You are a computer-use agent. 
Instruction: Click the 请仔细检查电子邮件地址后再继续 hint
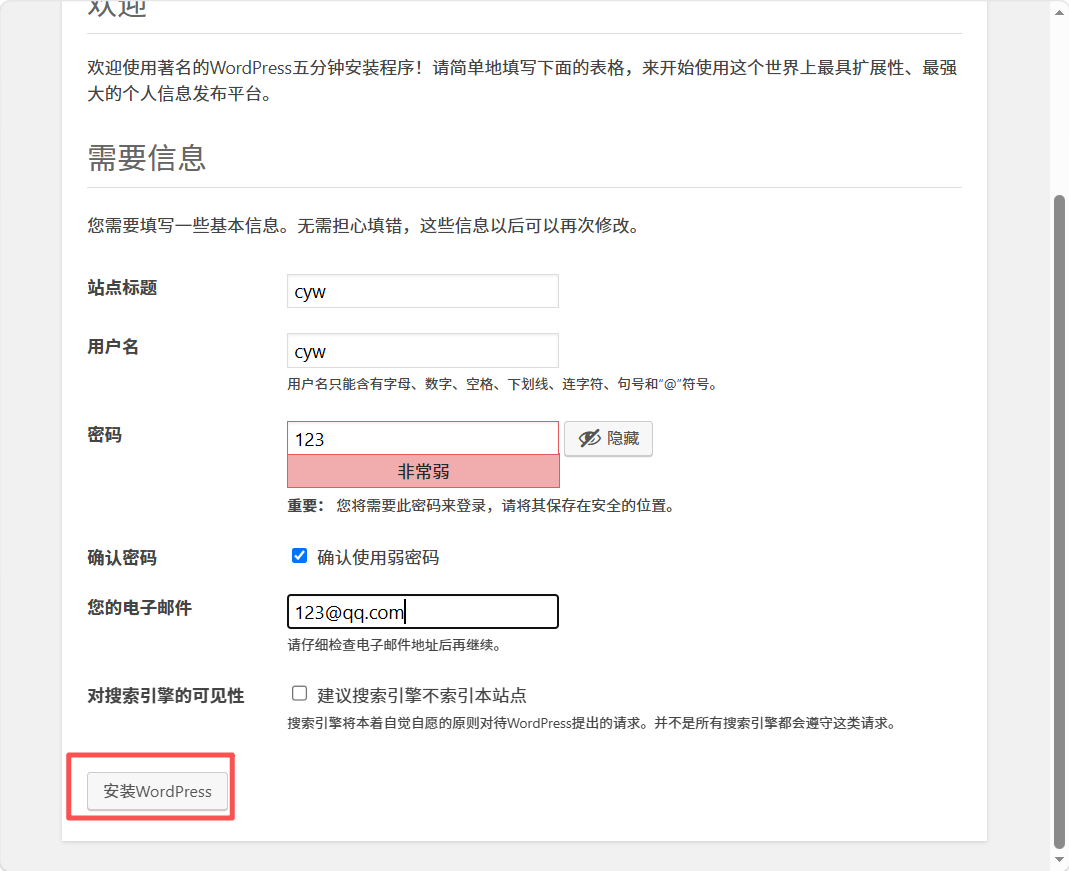395,645
